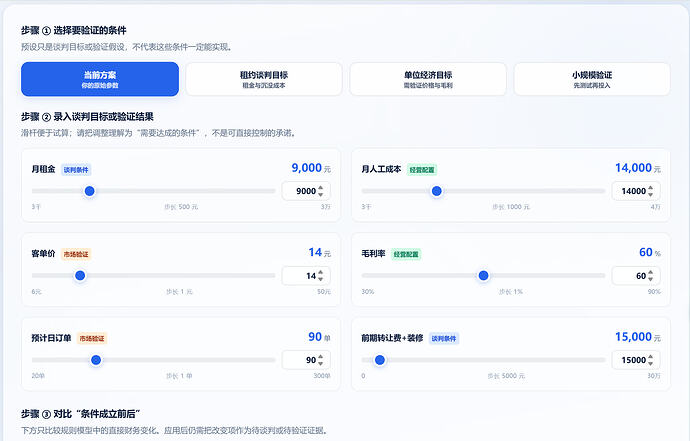Choose the 单位经济目标 preset

[428, 79]
